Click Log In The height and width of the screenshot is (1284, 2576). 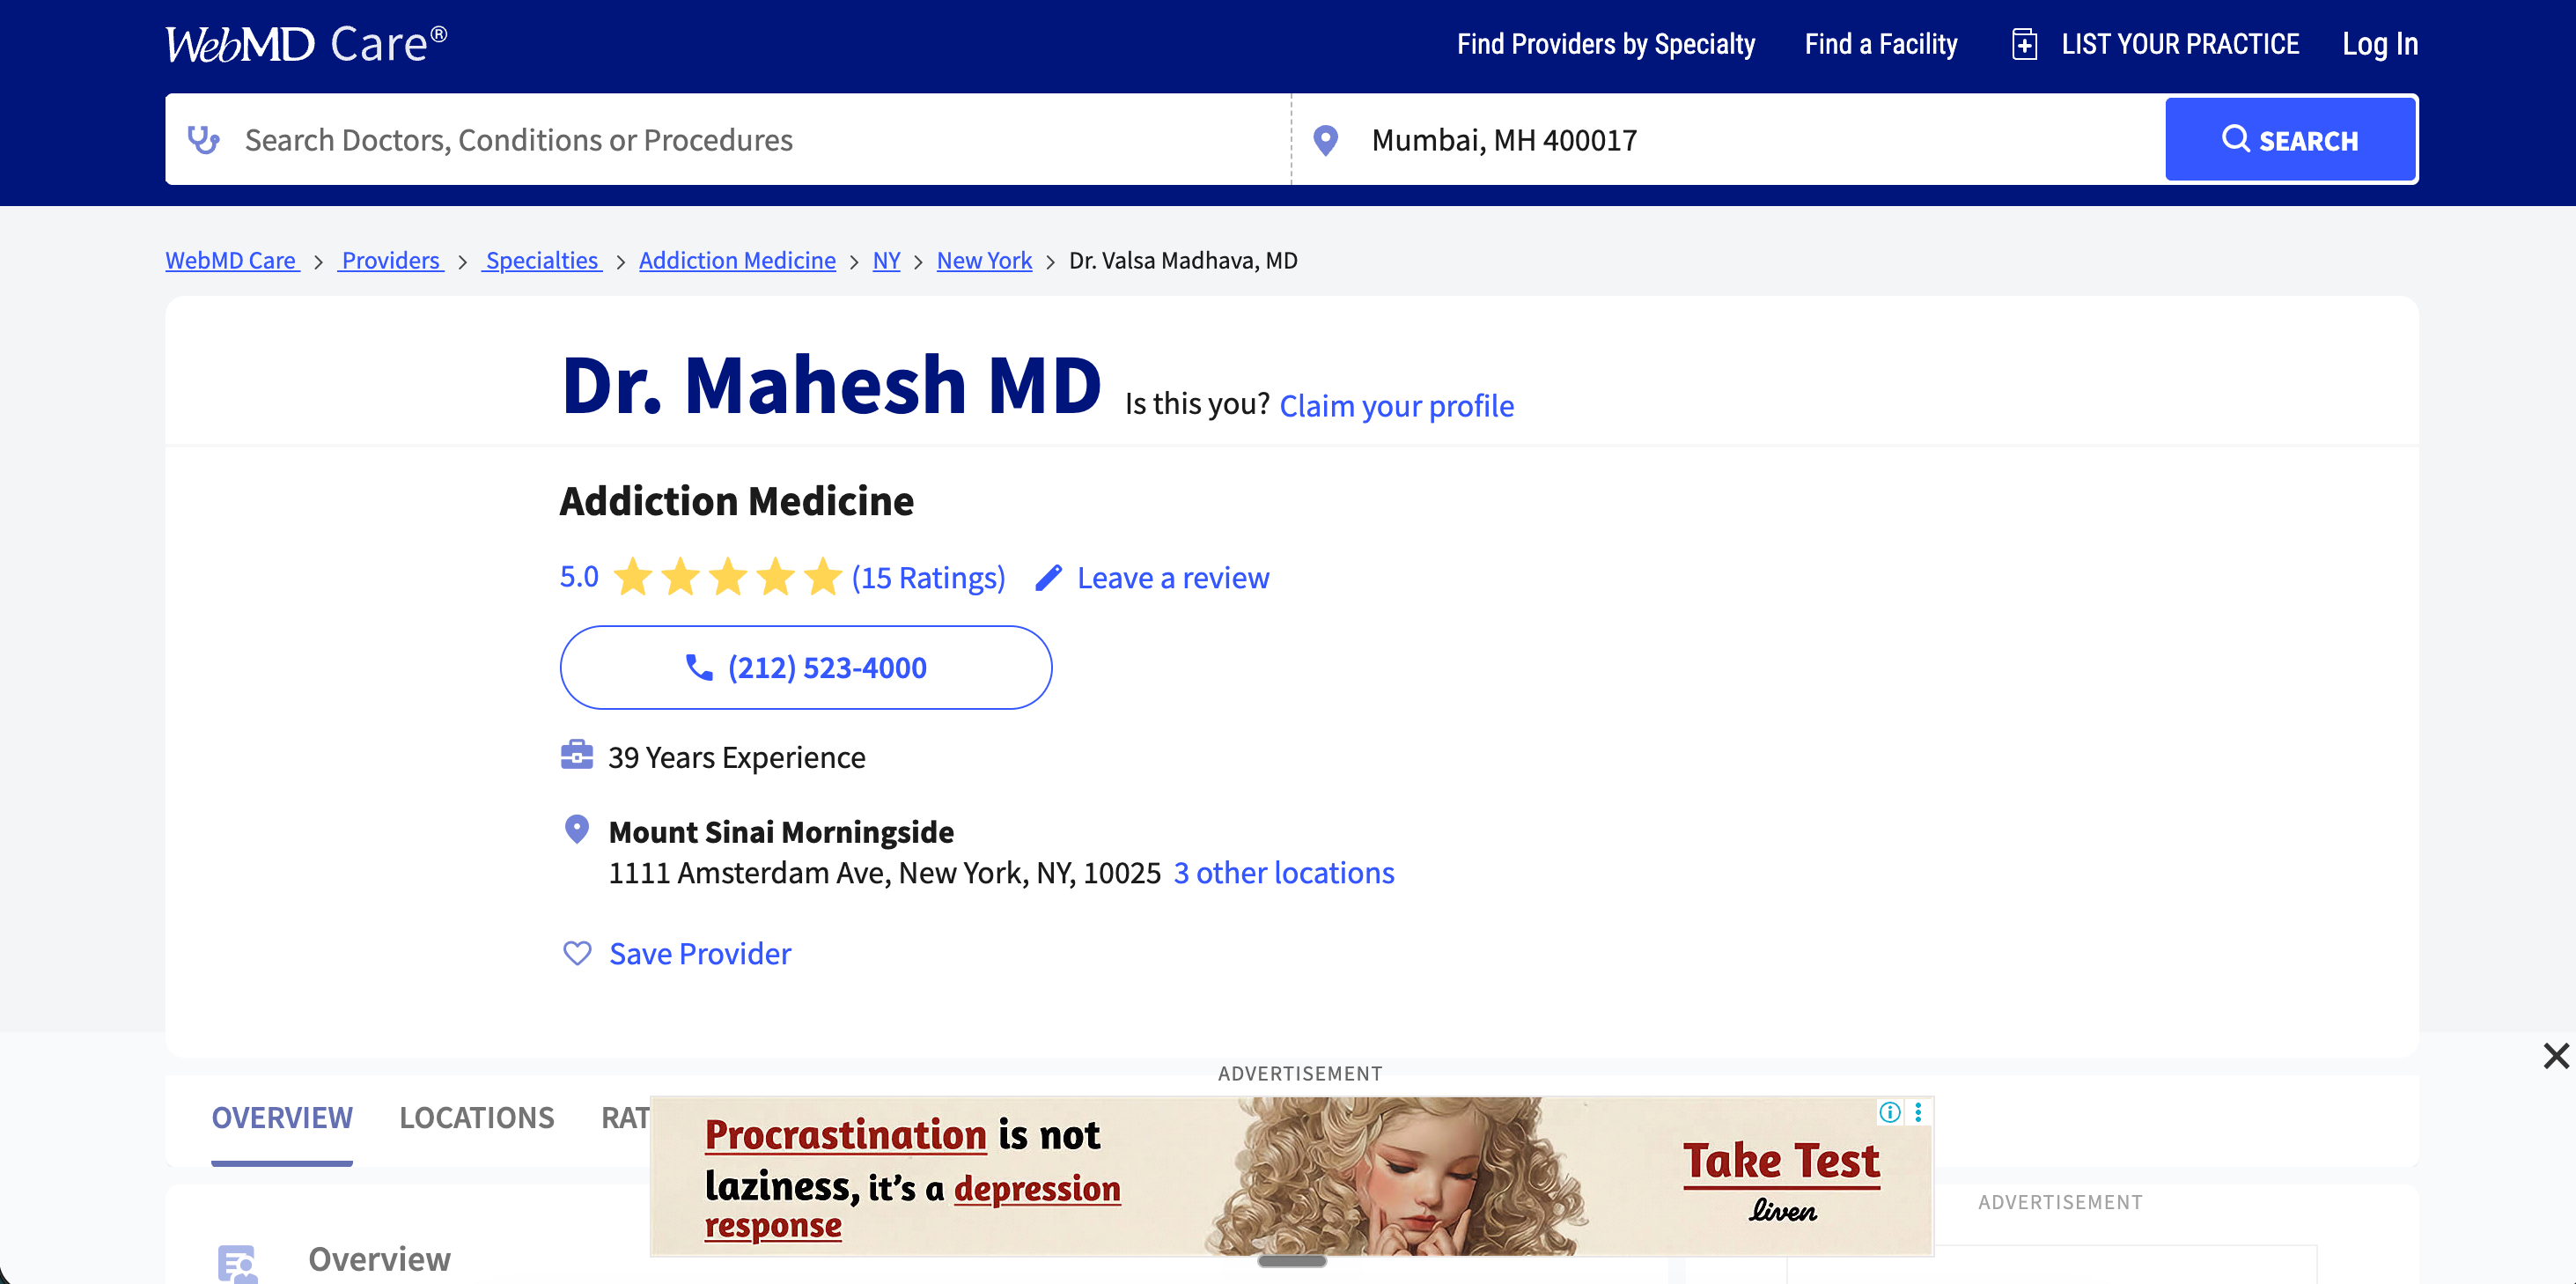(x=2379, y=44)
